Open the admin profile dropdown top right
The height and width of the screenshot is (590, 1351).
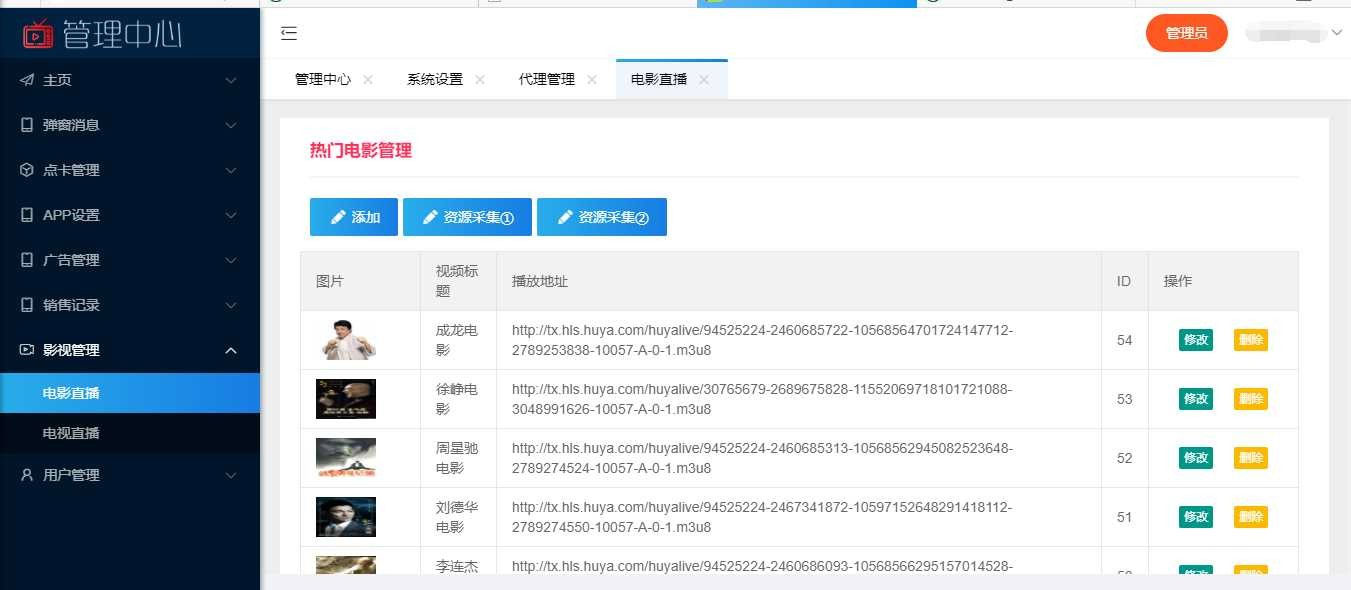tap(1294, 33)
